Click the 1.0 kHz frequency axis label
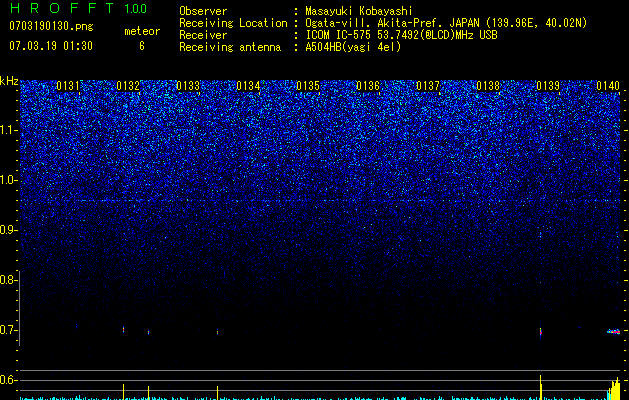The width and height of the screenshot is (629, 400). point(9,180)
